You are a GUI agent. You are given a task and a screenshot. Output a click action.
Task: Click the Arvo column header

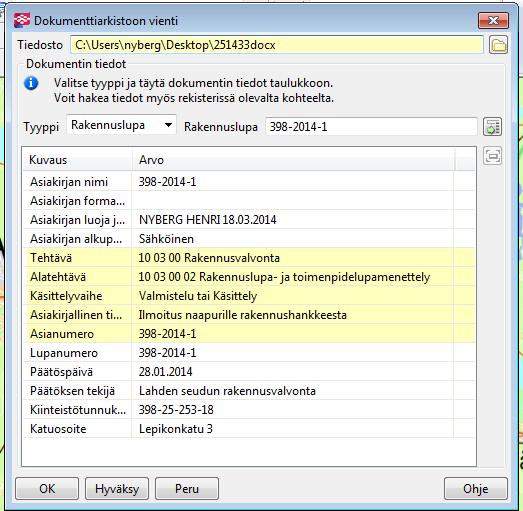tap(293, 160)
